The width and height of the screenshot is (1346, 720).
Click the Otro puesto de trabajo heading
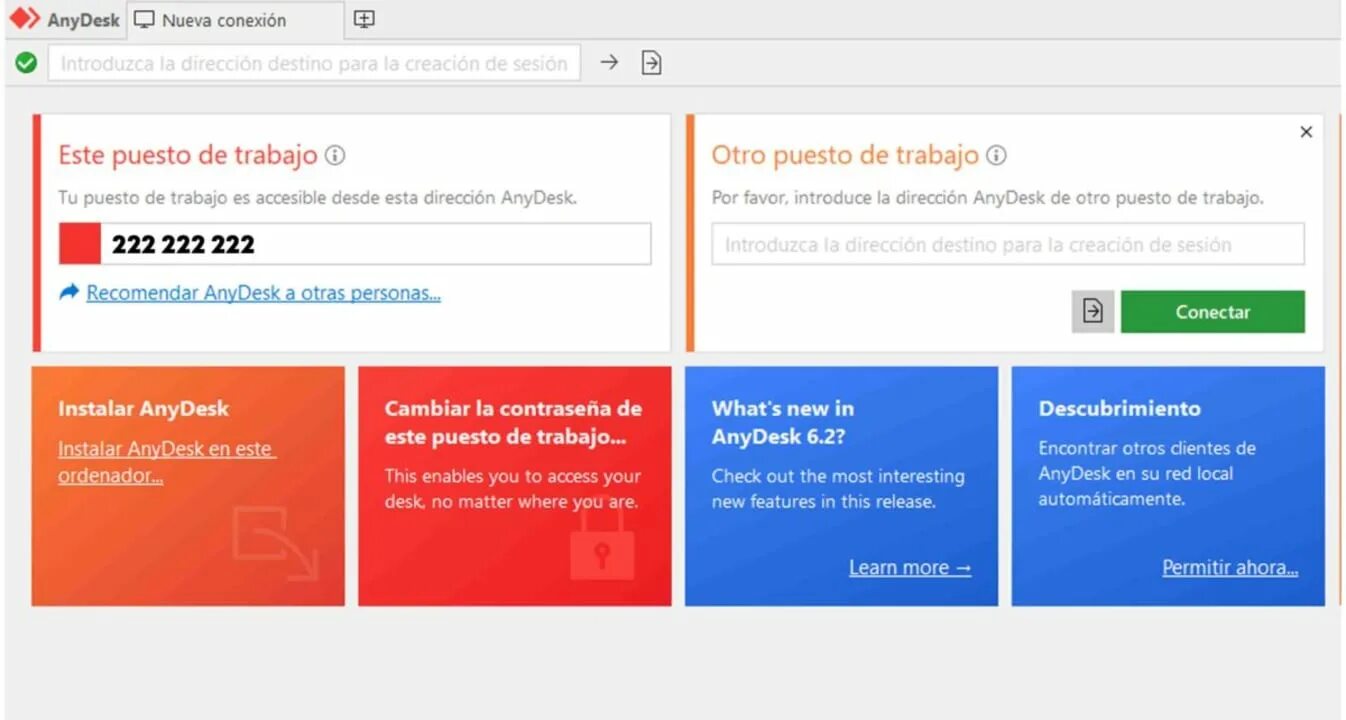(845, 155)
